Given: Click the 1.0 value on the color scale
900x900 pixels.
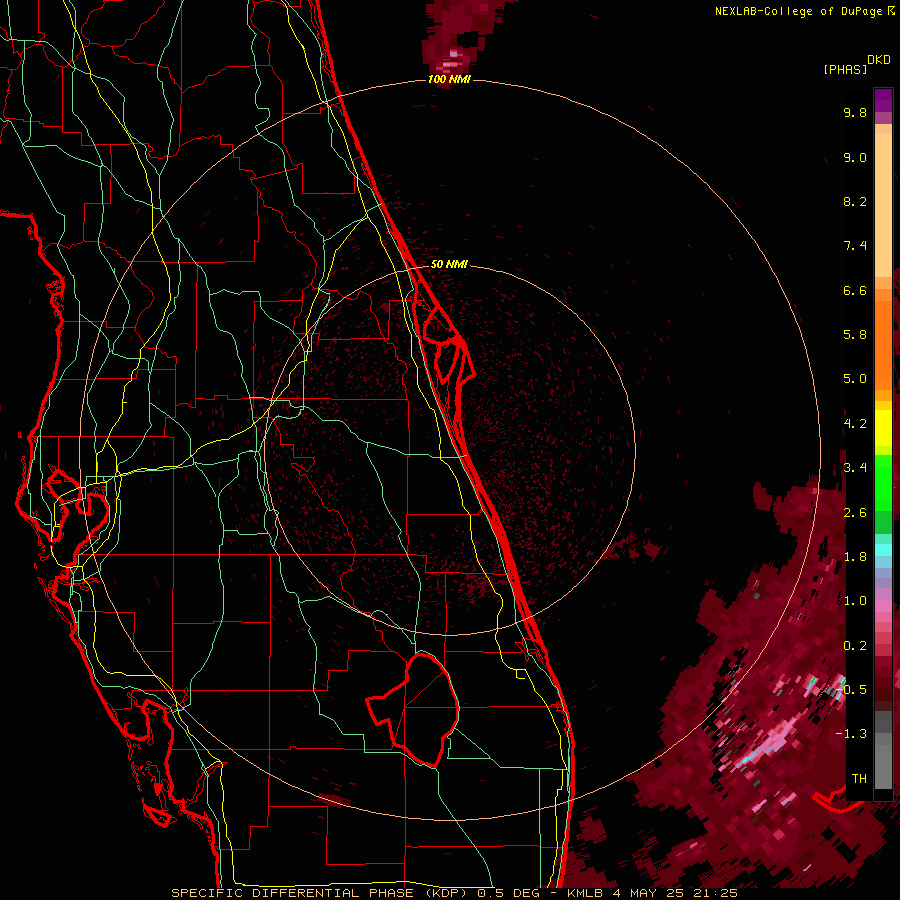Looking at the screenshot, I should (x=855, y=601).
